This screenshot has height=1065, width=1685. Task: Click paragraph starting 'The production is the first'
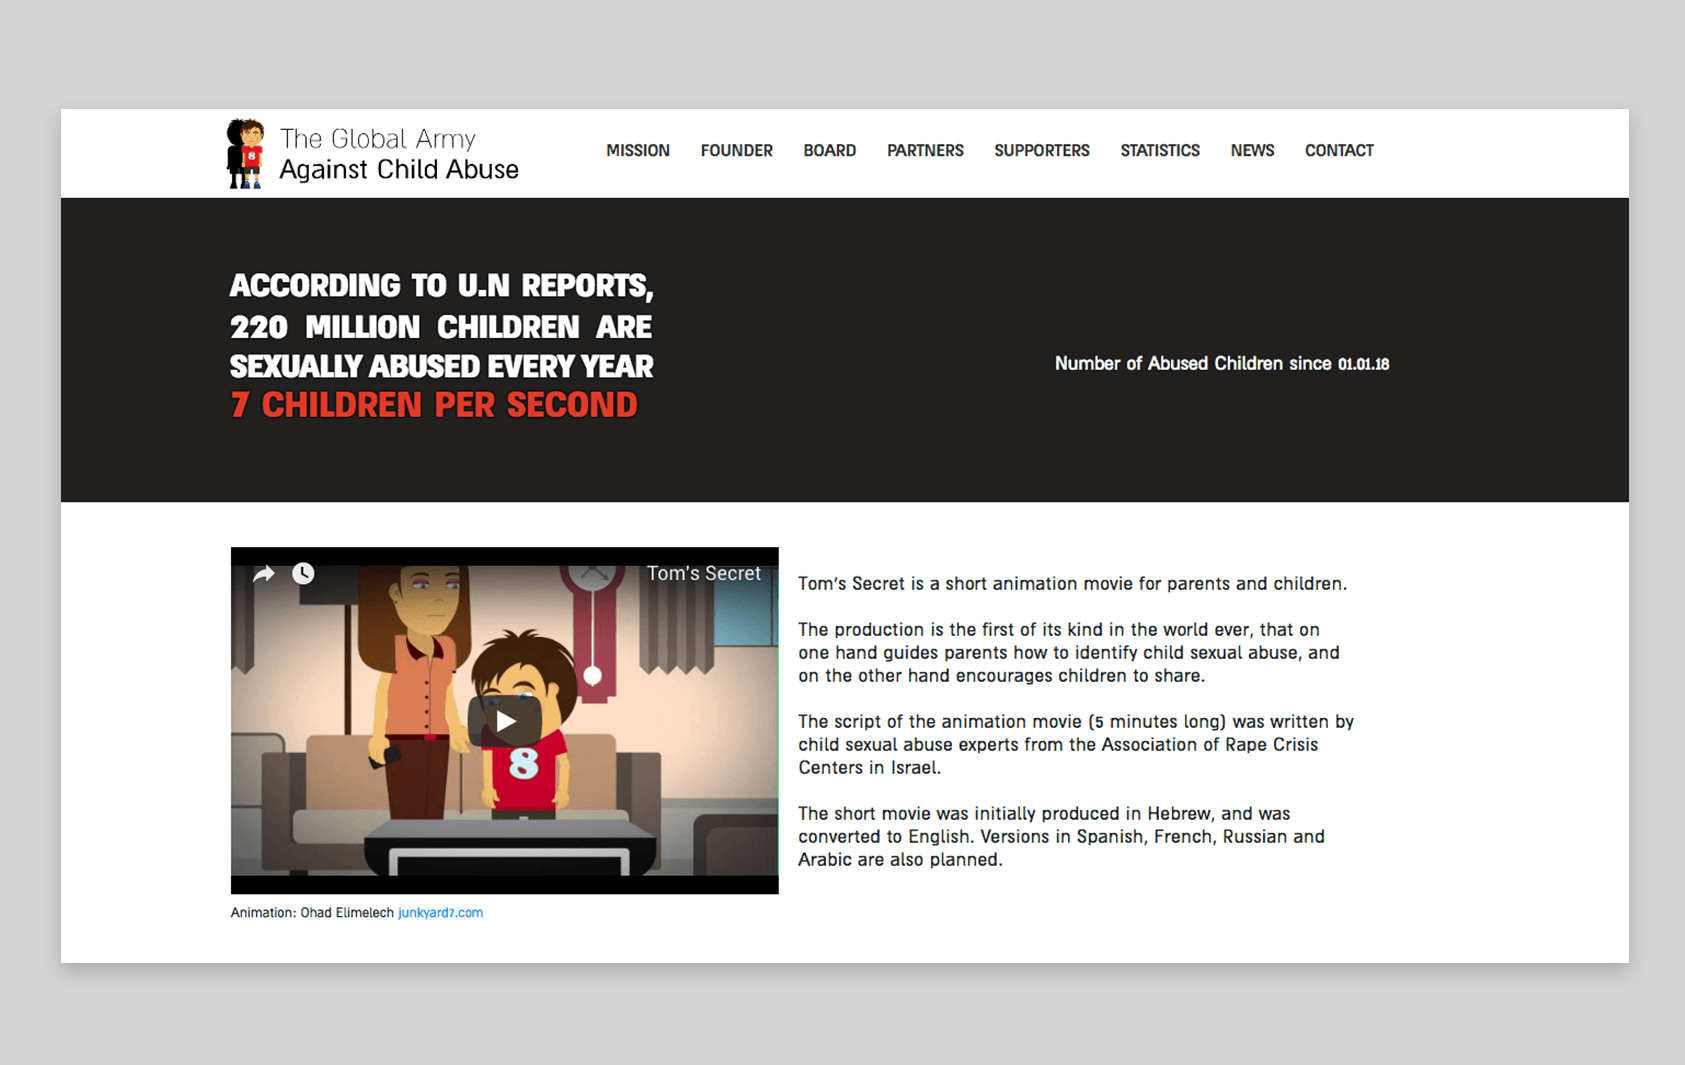pyautogui.click(x=1068, y=653)
